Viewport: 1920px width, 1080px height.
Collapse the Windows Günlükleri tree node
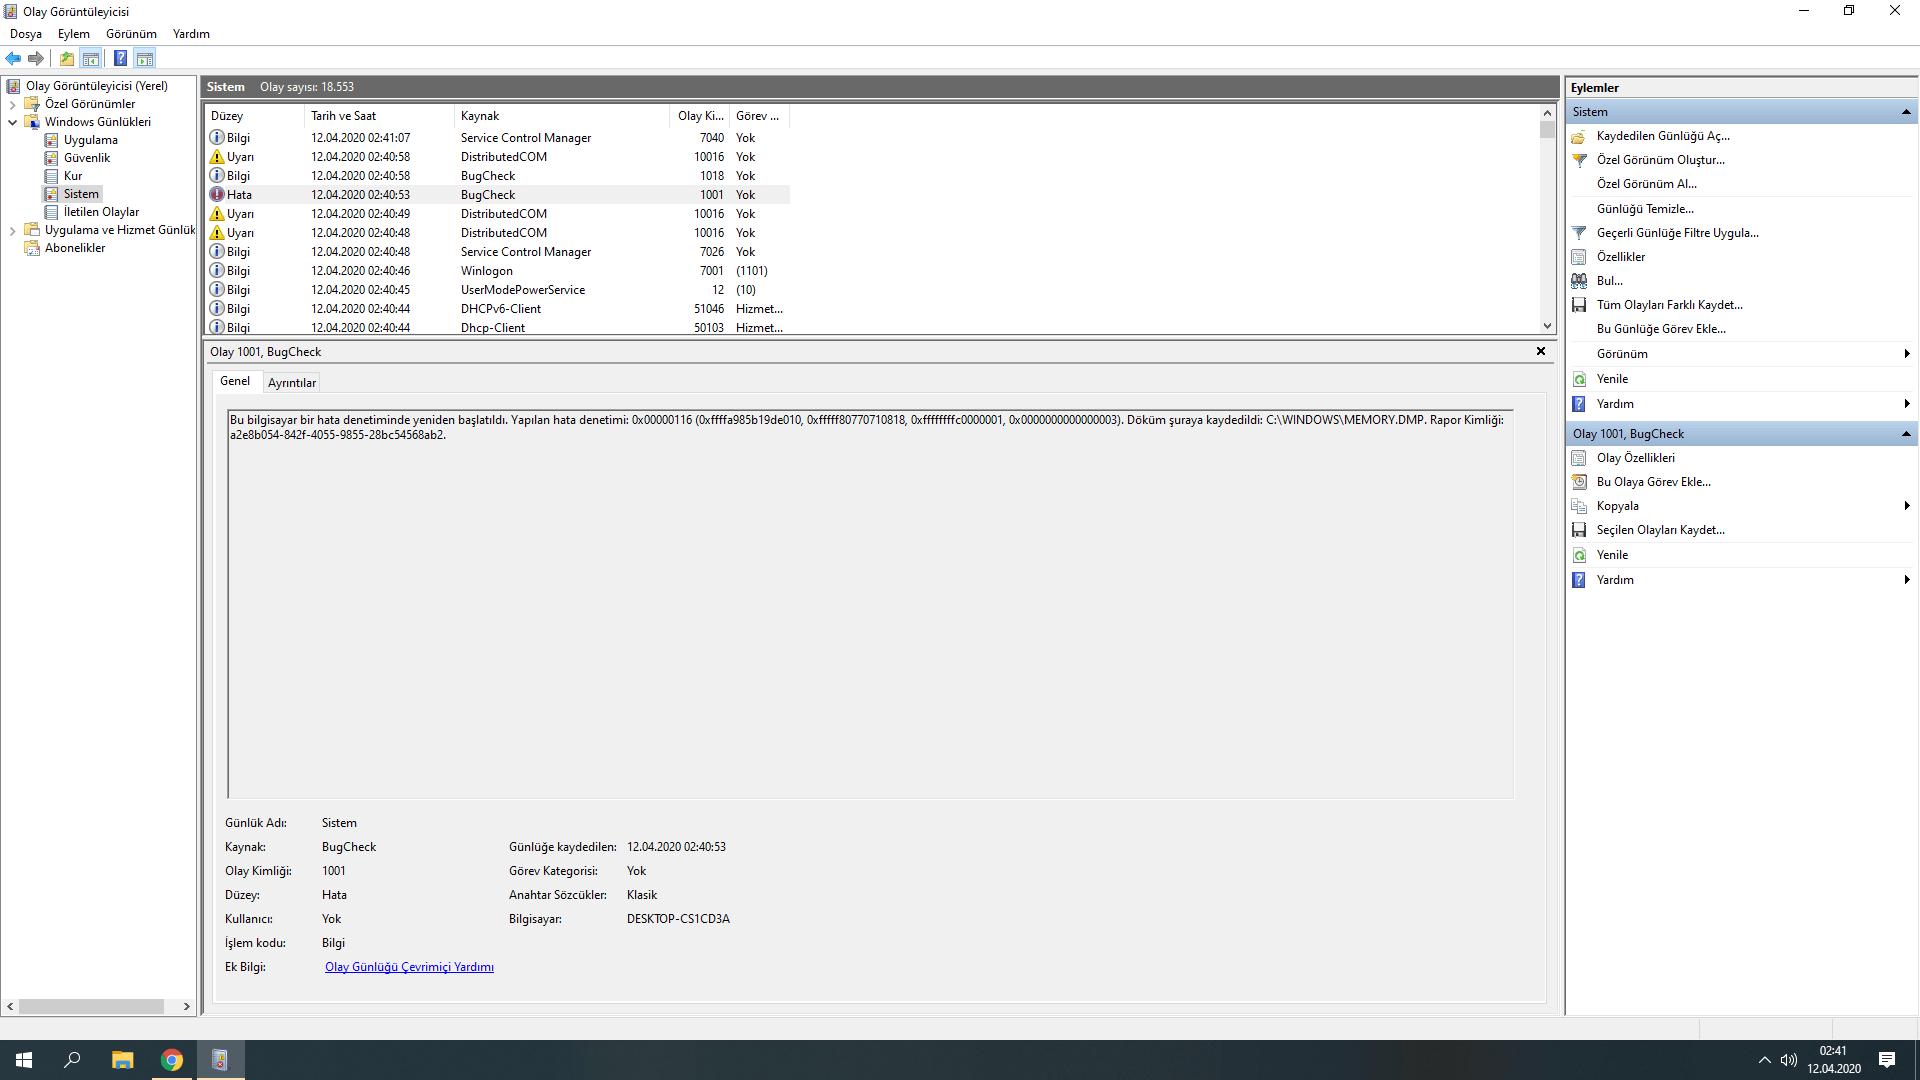pyautogui.click(x=13, y=122)
